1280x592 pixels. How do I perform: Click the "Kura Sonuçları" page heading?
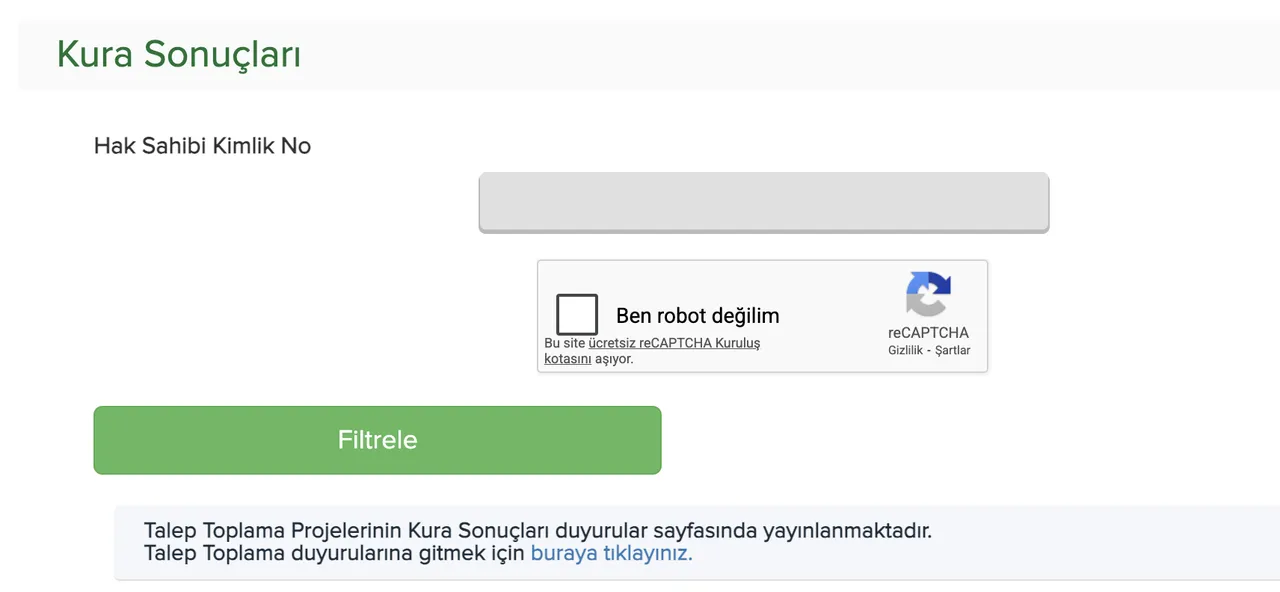179,54
